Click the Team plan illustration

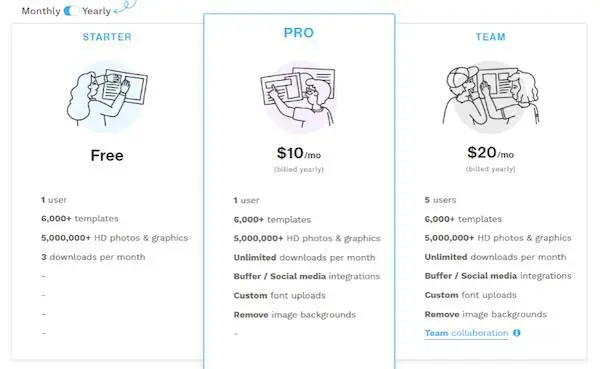click(491, 97)
